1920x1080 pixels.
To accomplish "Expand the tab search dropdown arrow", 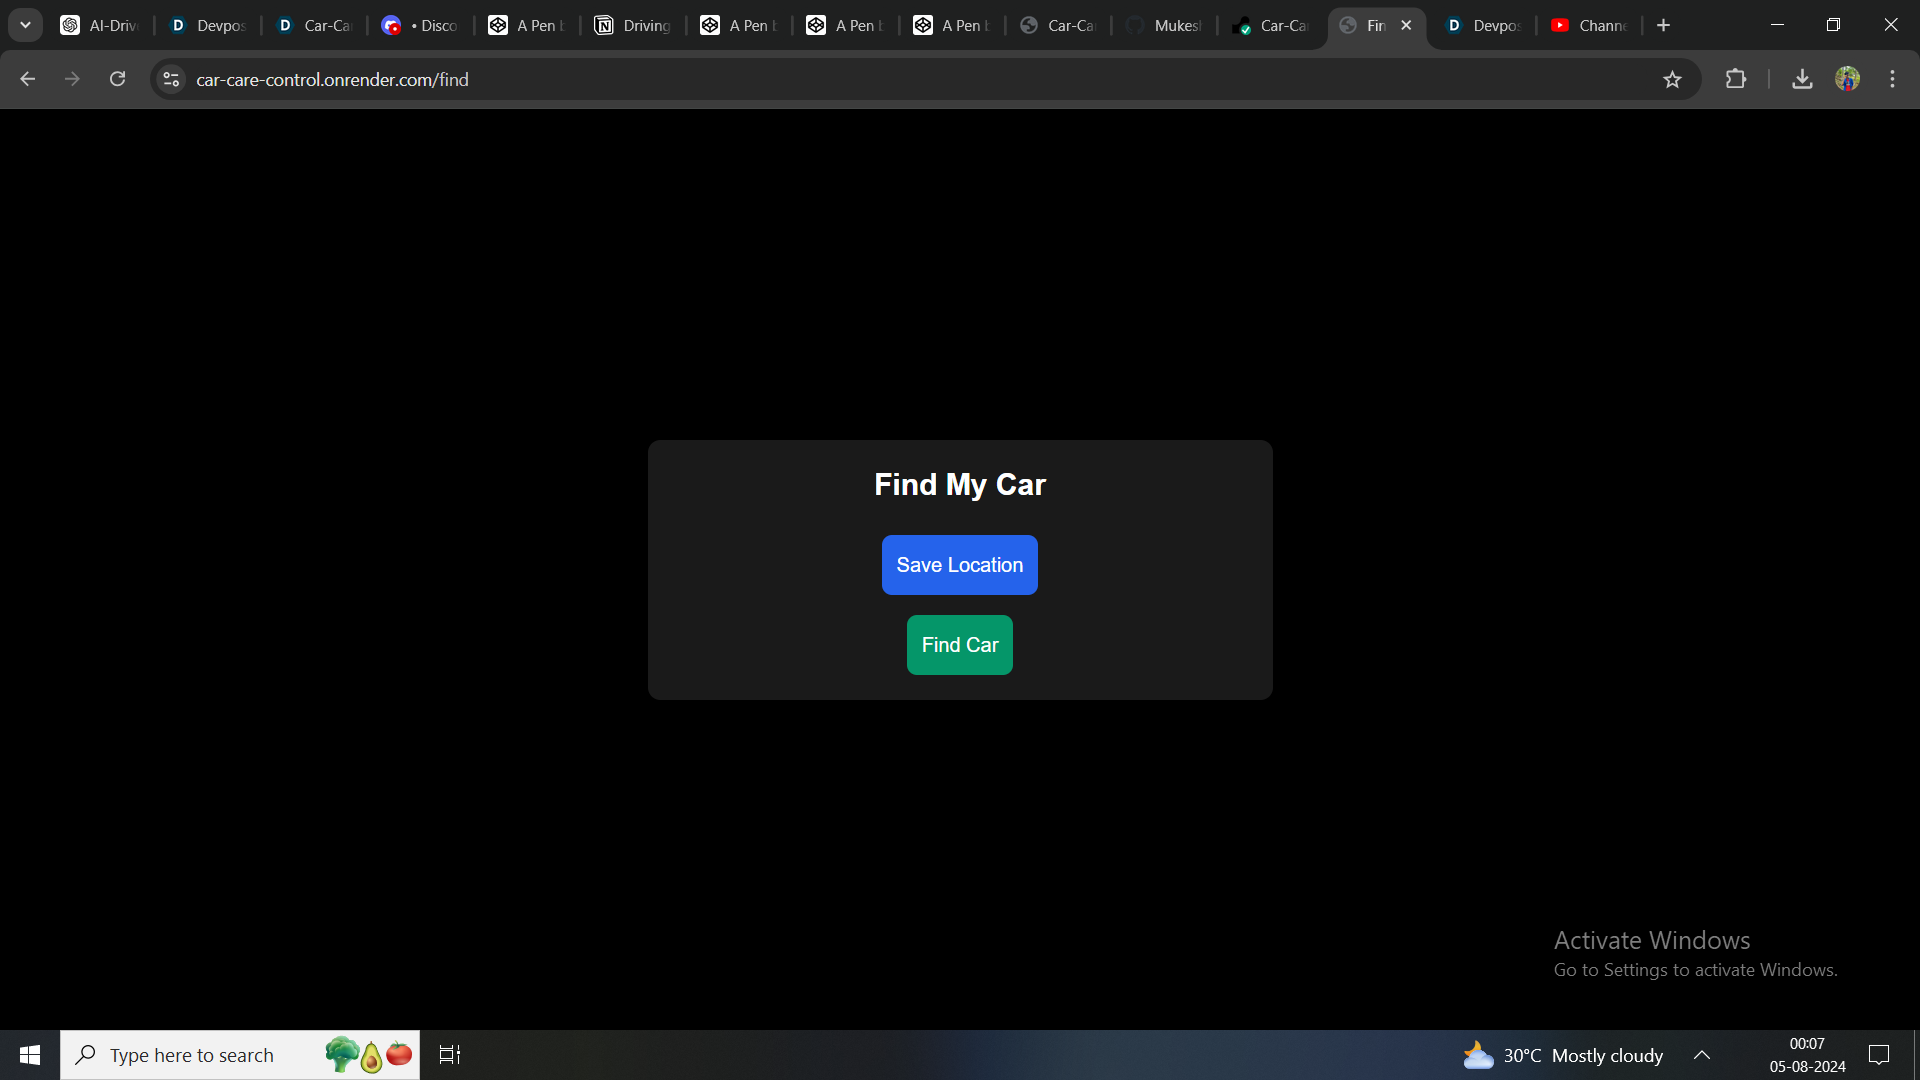I will [25, 25].
